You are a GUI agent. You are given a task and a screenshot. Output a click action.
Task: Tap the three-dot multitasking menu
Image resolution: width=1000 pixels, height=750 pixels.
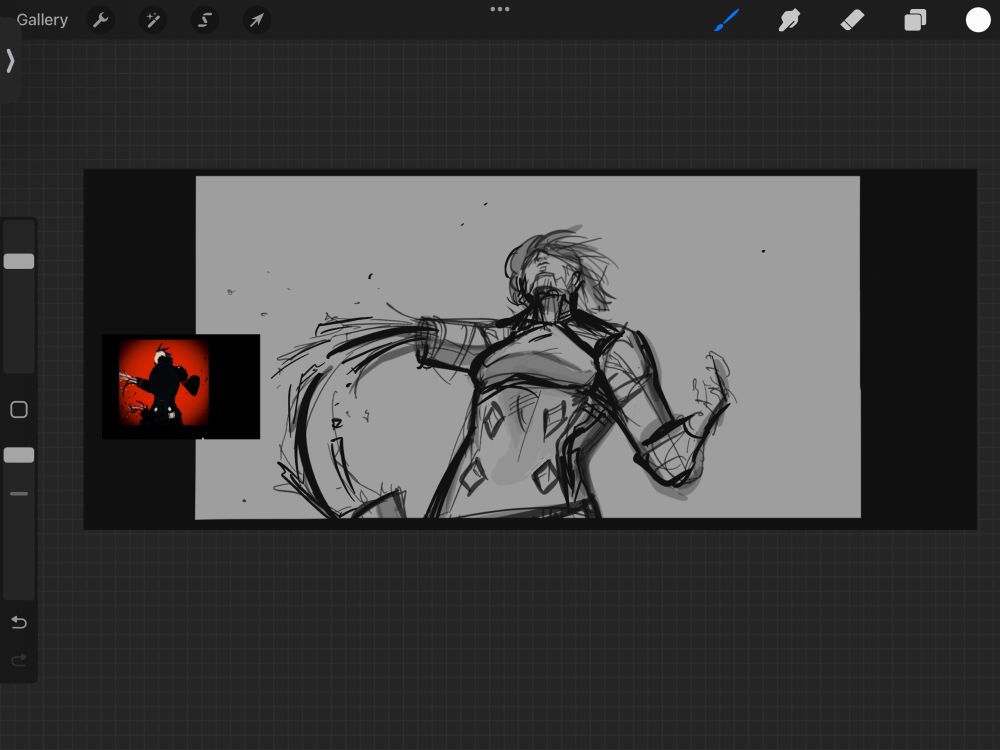coord(500,9)
